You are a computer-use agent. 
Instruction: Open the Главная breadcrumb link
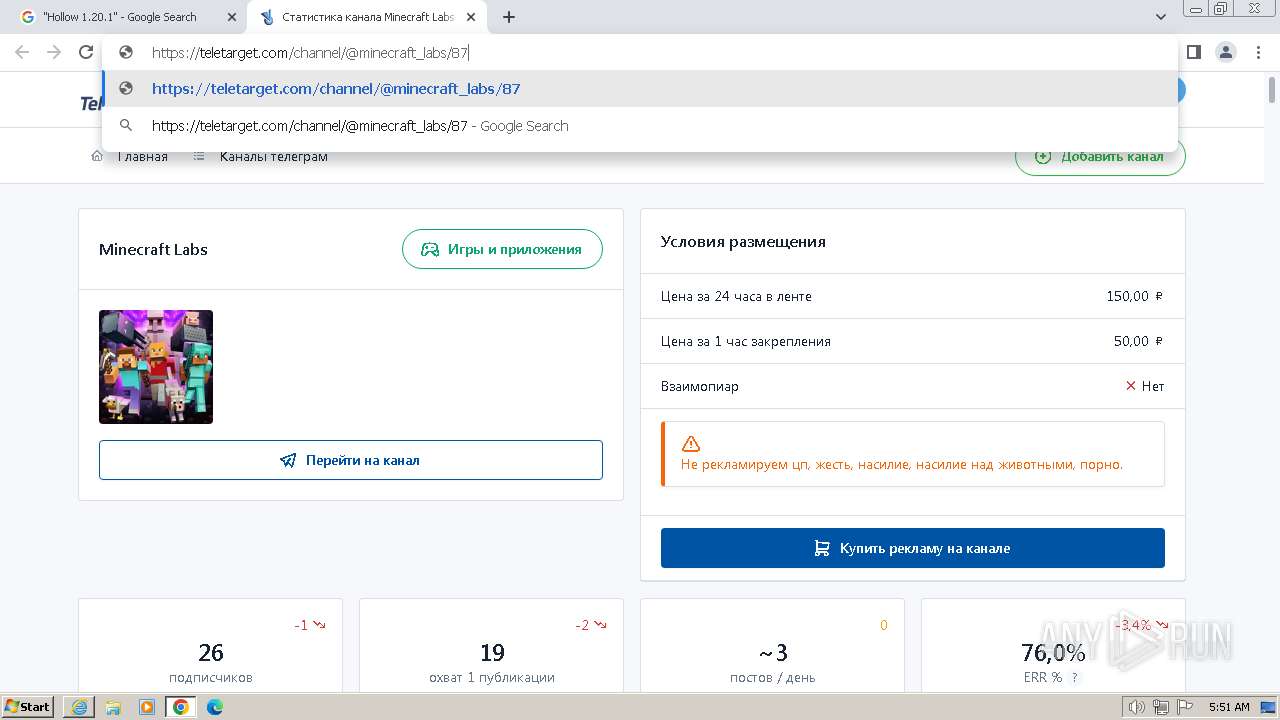[142, 156]
